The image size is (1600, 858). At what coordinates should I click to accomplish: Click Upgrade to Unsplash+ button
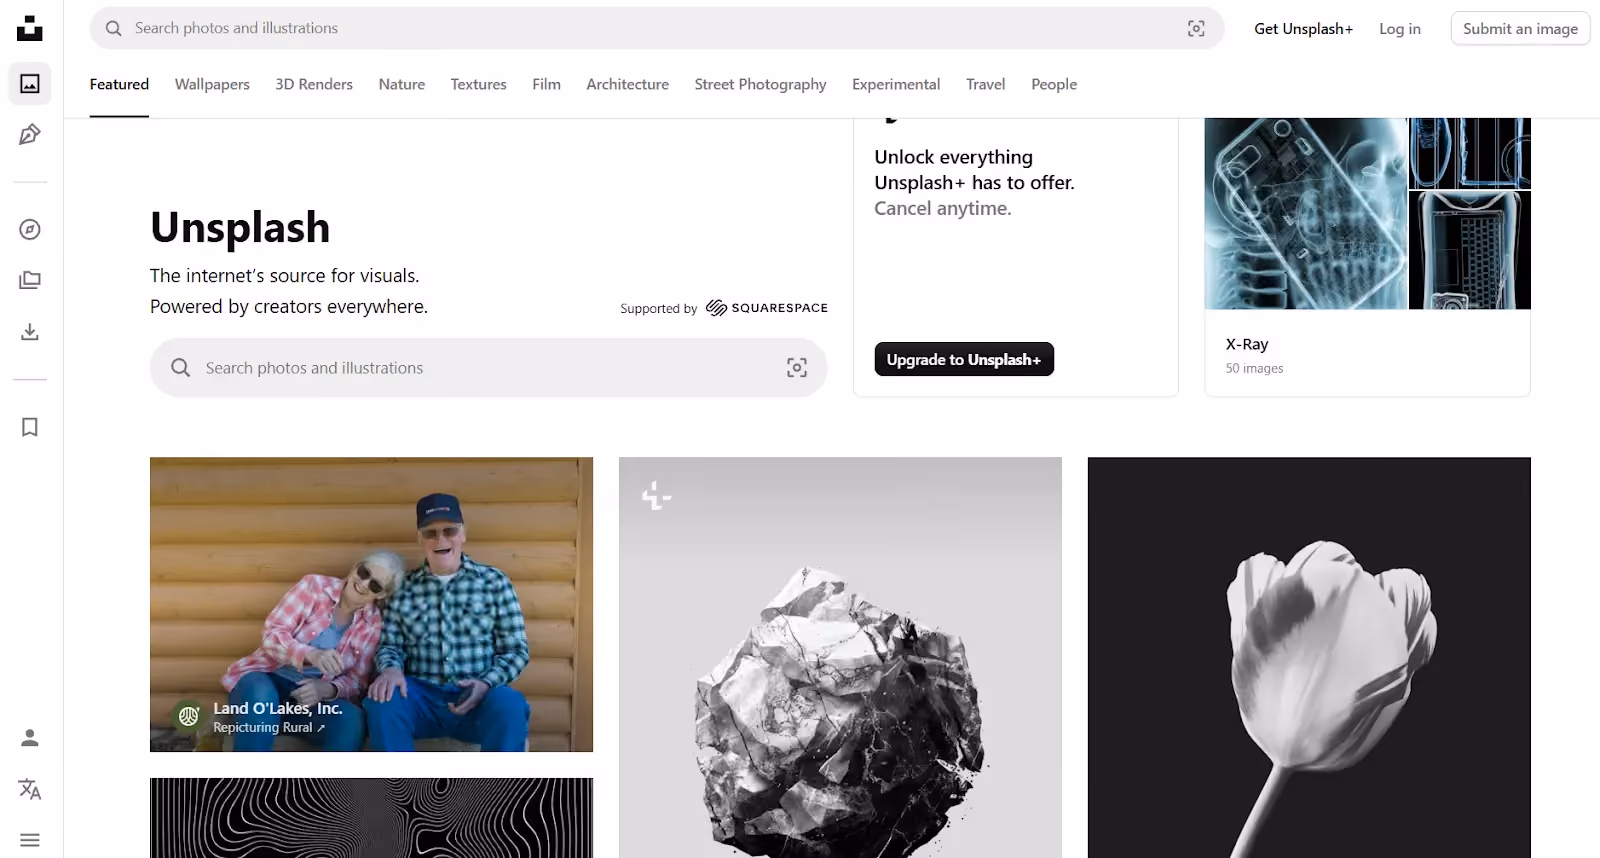click(964, 359)
